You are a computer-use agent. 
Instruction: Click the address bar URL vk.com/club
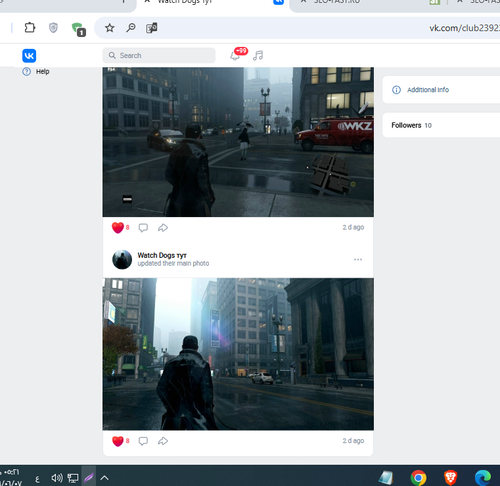coord(464,28)
